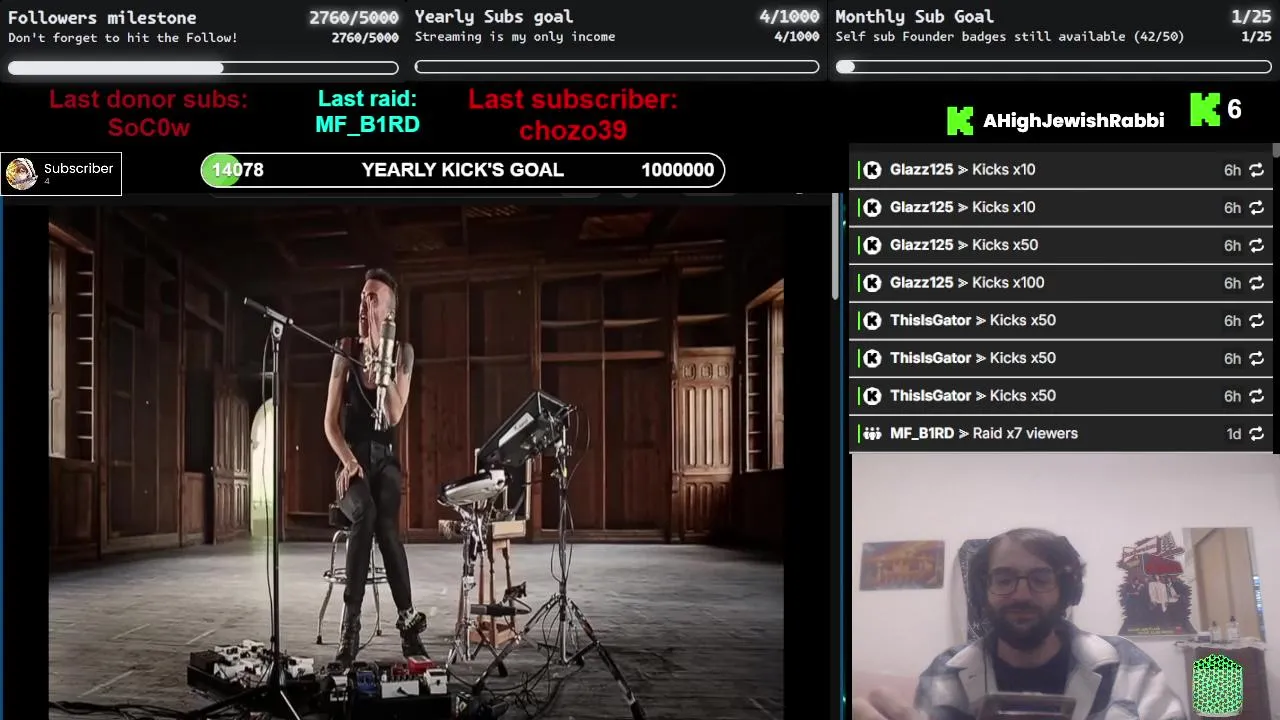Click the raid viewers icon beside MF_B1RD
Viewport: 1280px width, 720px height.
(x=872, y=434)
